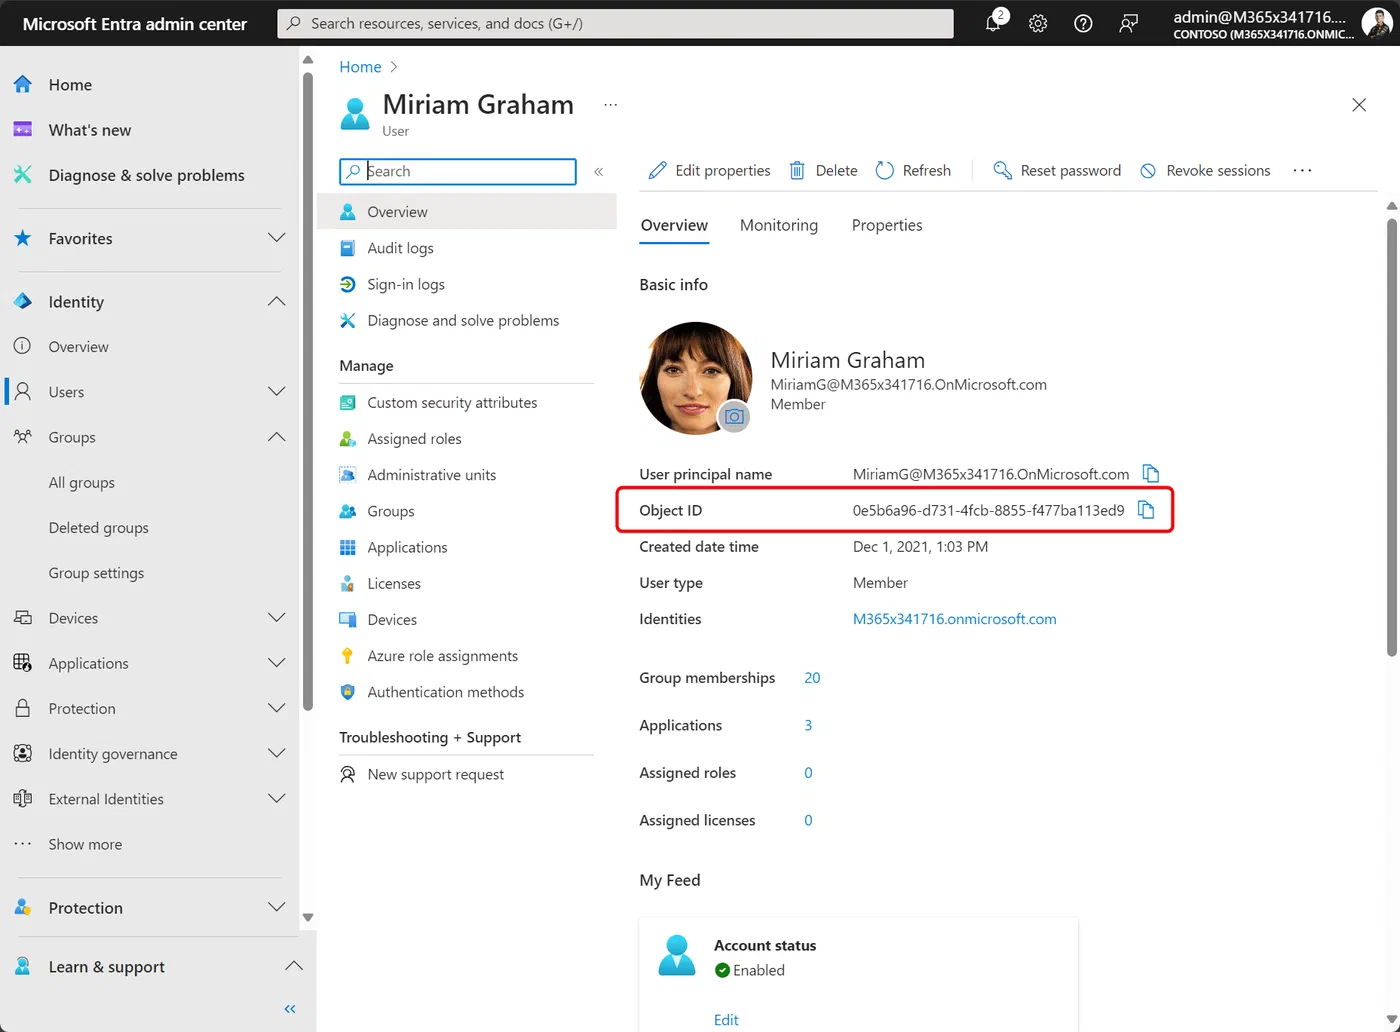Image resolution: width=1400 pixels, height=1032 pixels.
Task: Click the Audit logs icon
Action: pos(347,248)
